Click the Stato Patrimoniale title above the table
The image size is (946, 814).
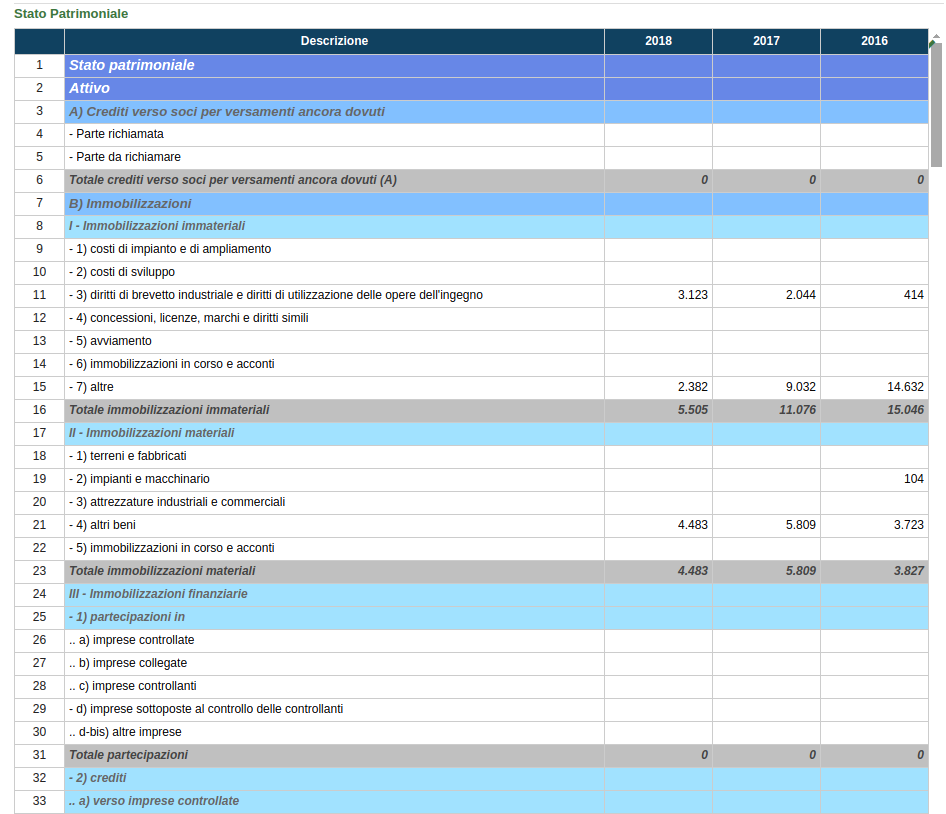(x=71, y=14)
